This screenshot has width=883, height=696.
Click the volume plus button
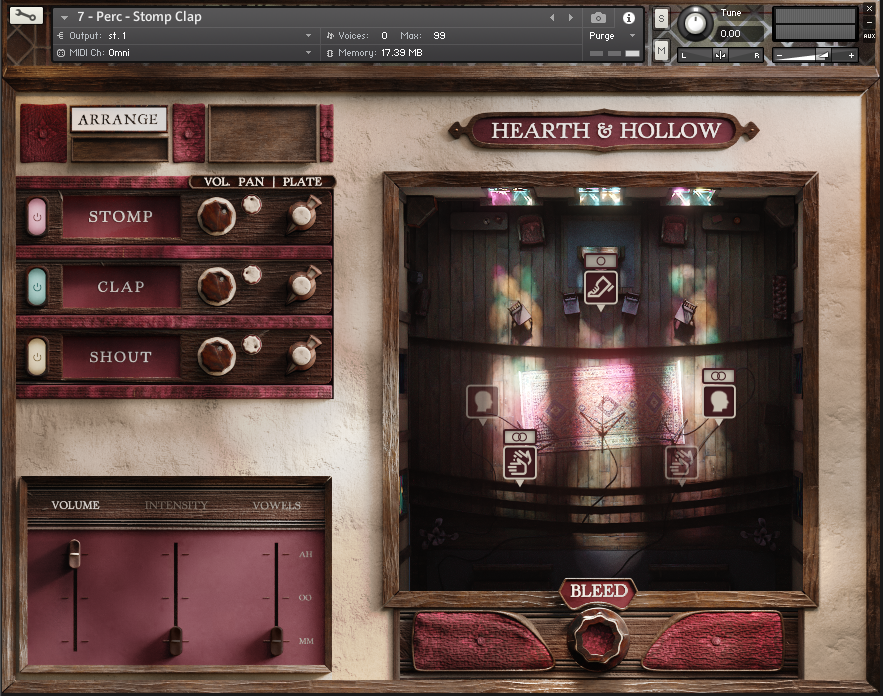(x=851, y=55)
